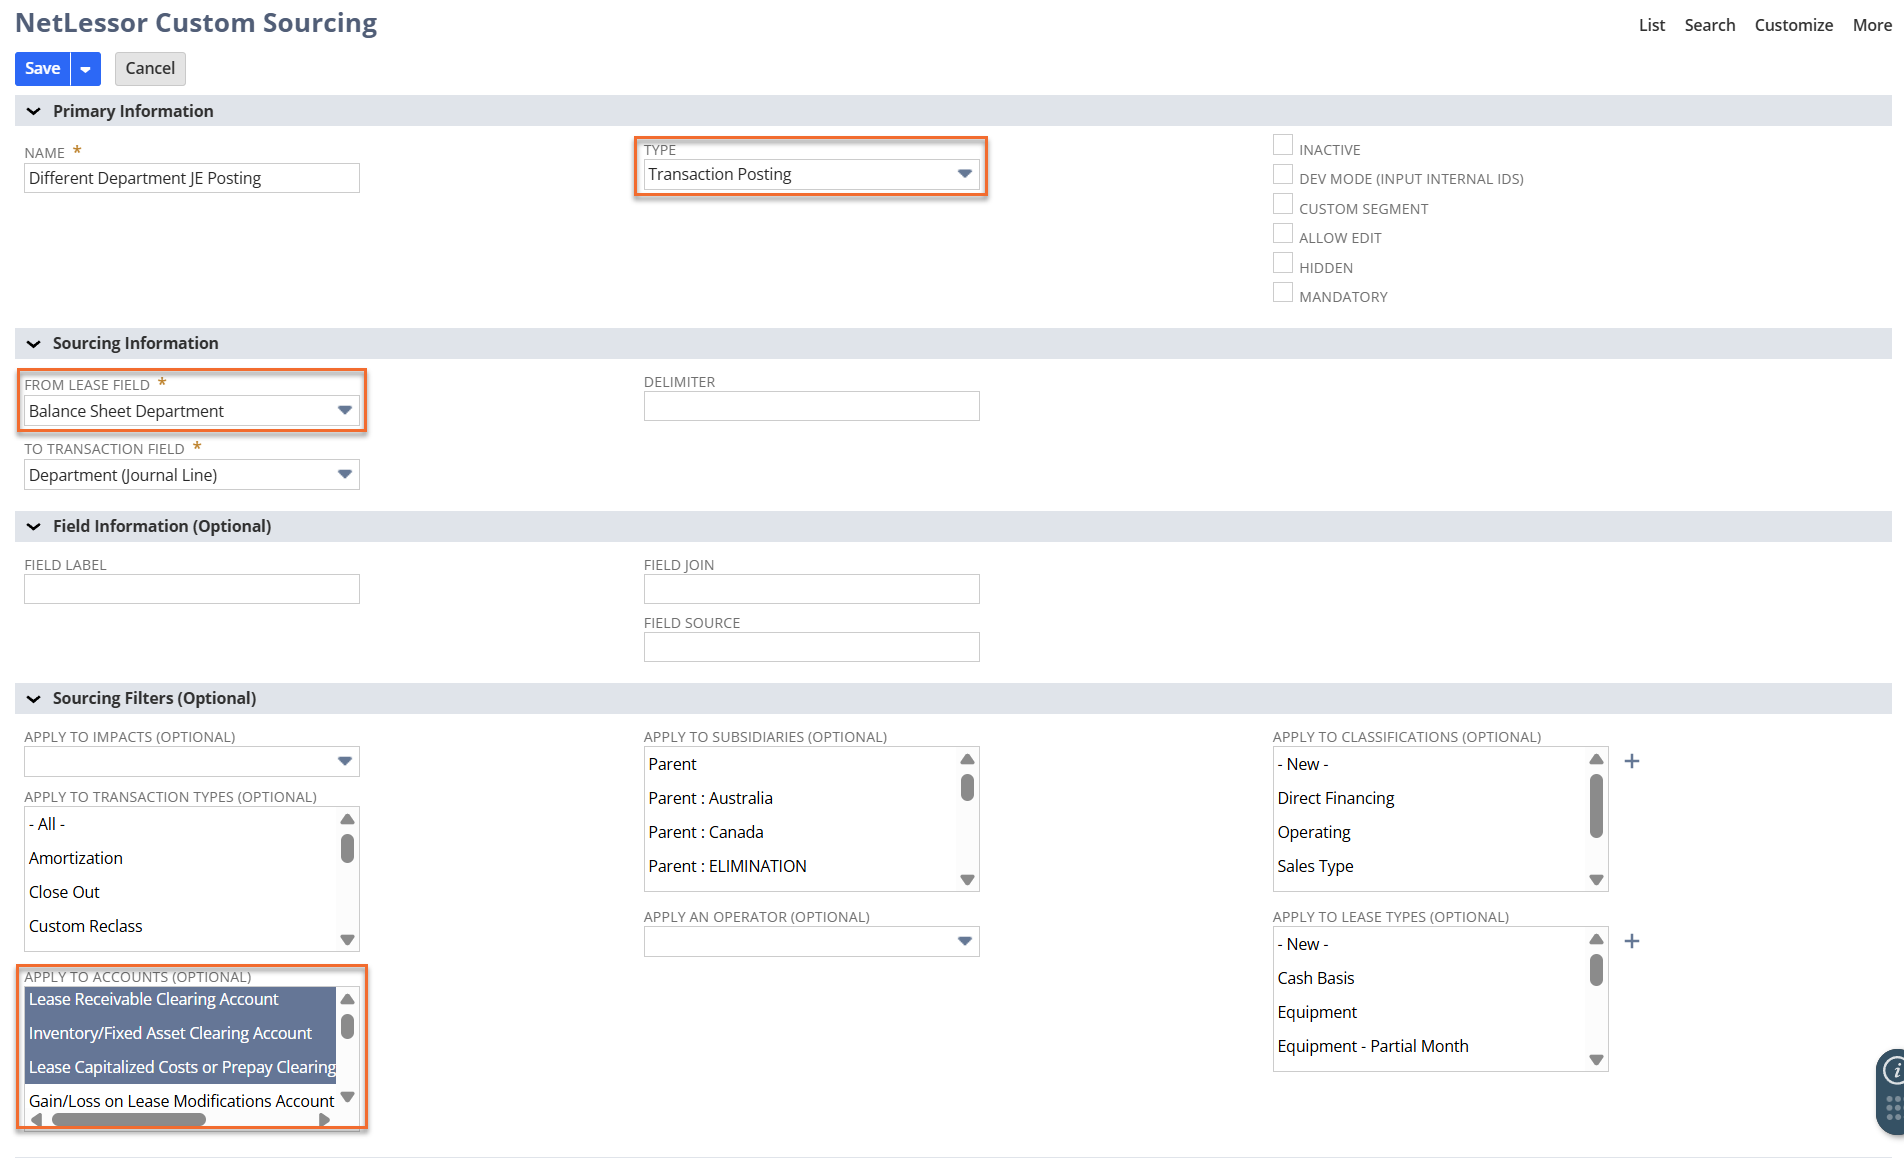Image resolution: width=1904 pixels, height=1158 pixels.
Task: Click the plus icon beside Classifications list
Action: pyautogui.click(x=1631, y=762)
